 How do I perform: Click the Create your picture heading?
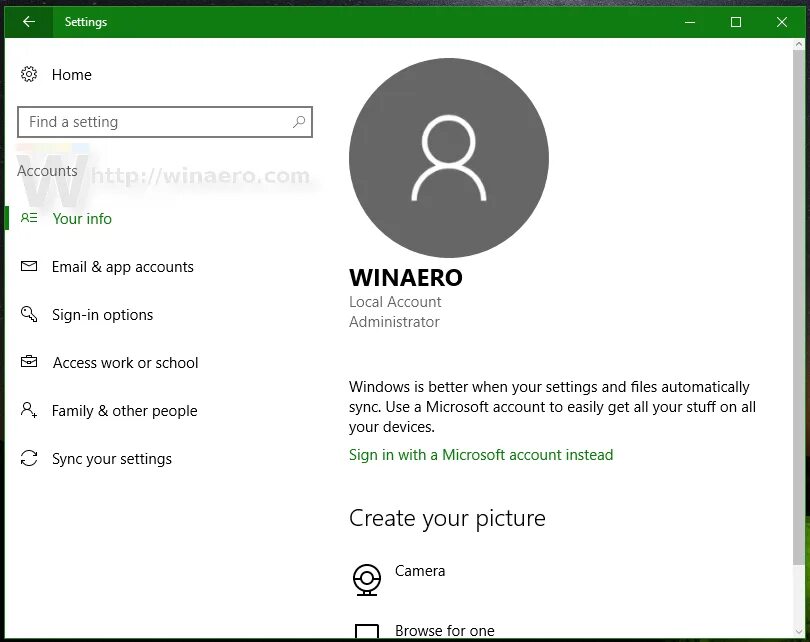coord(447,519)
